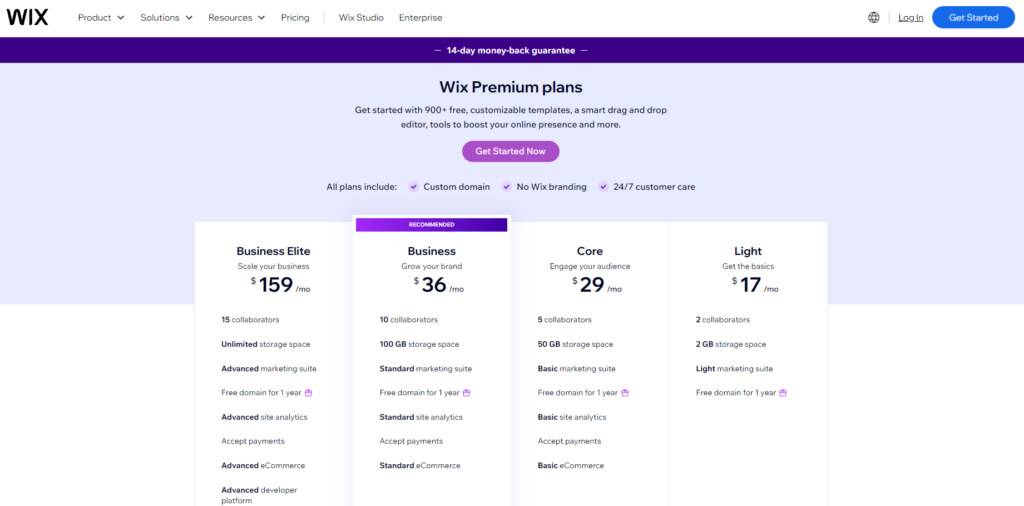Screen dimensions: 1024x506
Task: Click the Wix logo
Action: coord(27,18)
